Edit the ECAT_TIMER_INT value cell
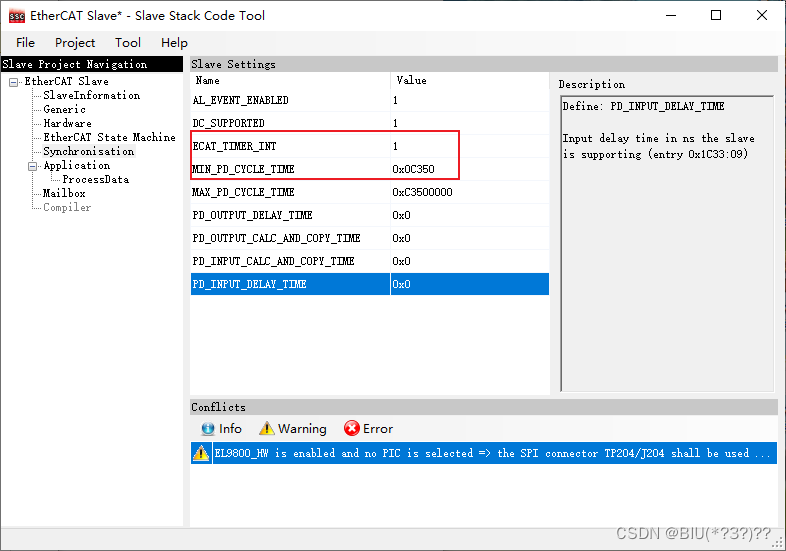Screen dimensions: 786x551 tap(470, 146)
